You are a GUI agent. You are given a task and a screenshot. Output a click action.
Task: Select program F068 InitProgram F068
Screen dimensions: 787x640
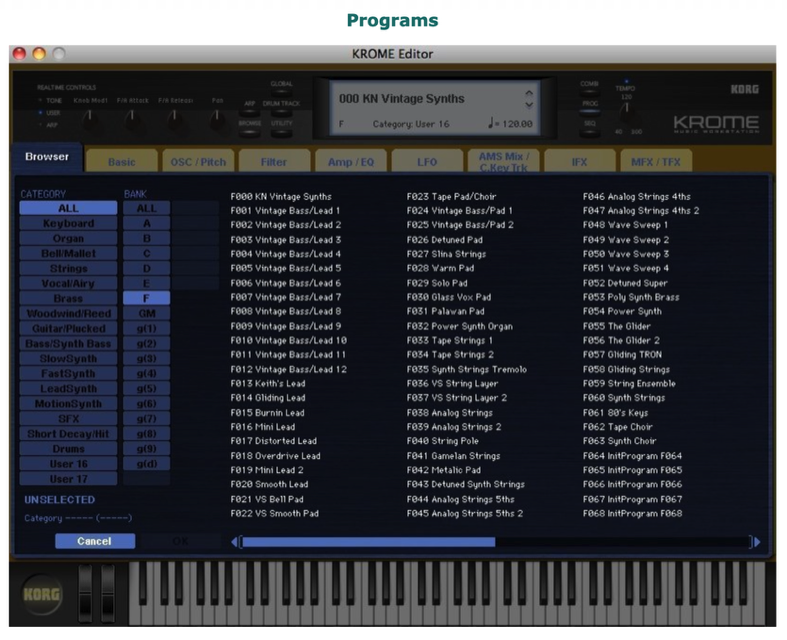632,514
